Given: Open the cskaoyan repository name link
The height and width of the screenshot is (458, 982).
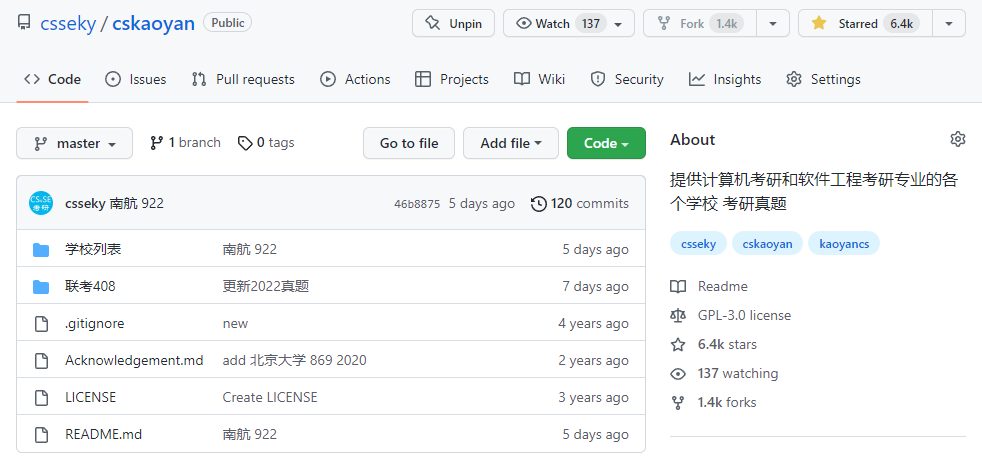Looking at the screenshot, I should tap(153, 24).
